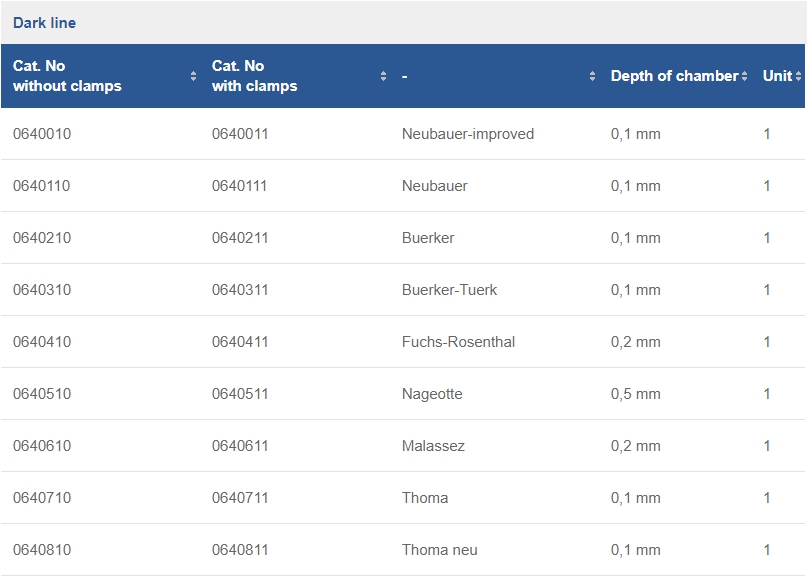Click catalog number 0640710
The width and height of the screenshot is (807, 576).
tap(42, 498)
